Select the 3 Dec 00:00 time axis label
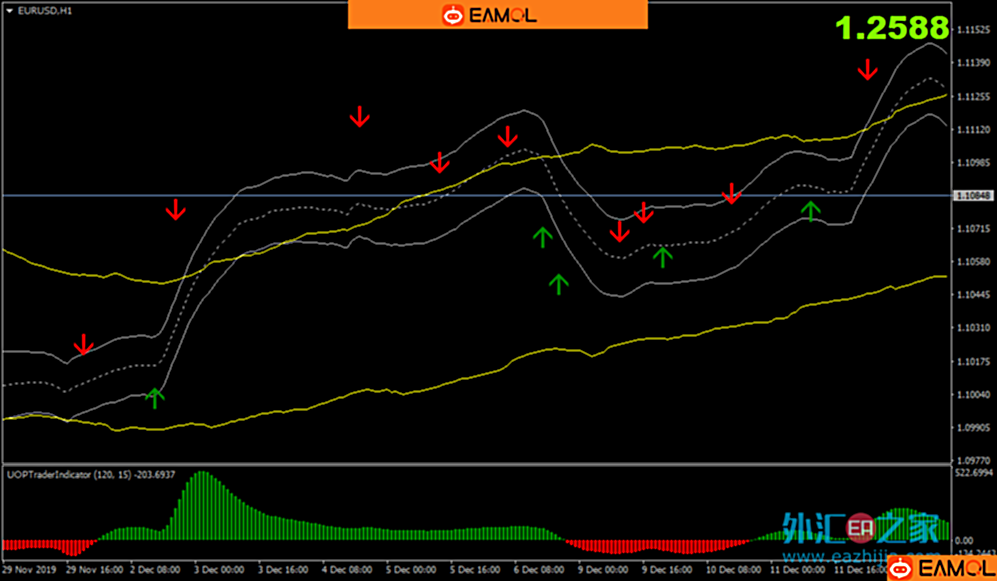Viewport: 997px width, 581px height. tap(221, 568)
